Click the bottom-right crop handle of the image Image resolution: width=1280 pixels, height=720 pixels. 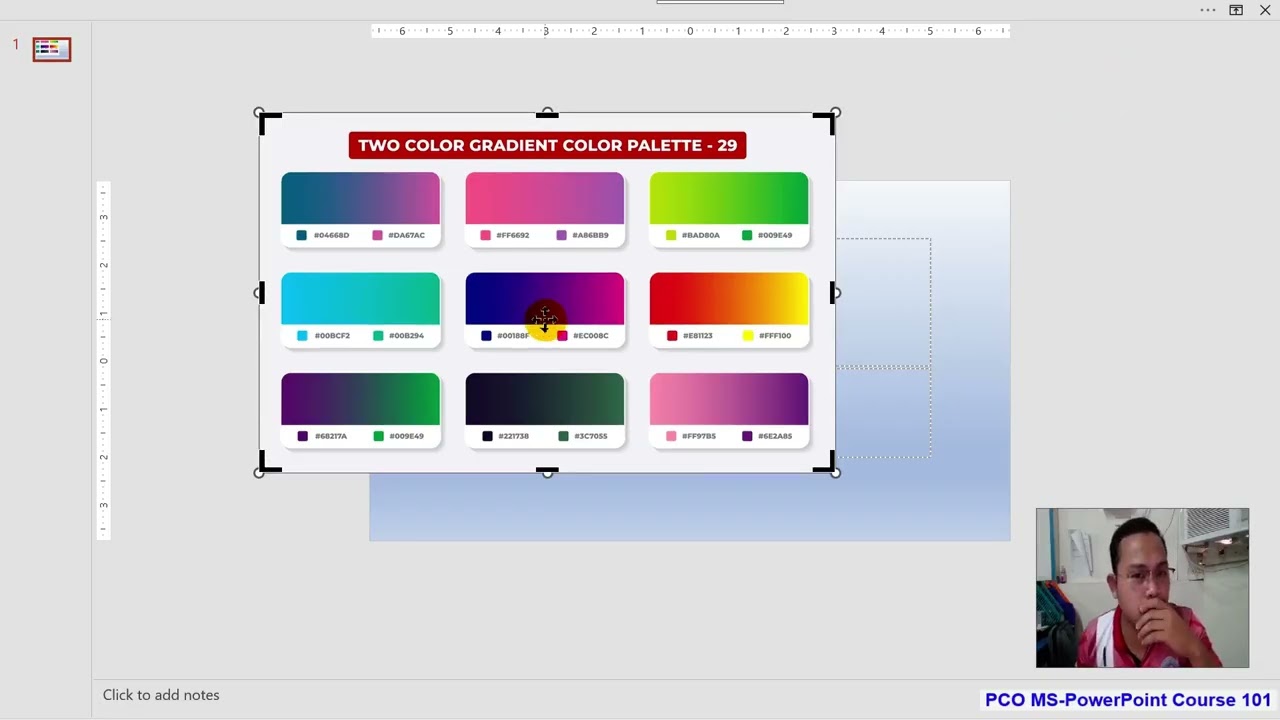pos(825,463)
